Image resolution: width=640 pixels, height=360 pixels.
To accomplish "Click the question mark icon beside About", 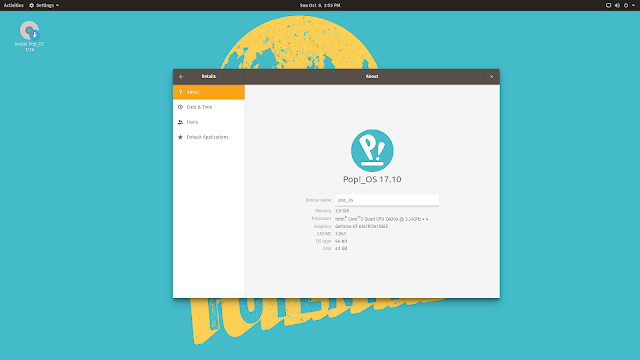I will tap(180, 92).
